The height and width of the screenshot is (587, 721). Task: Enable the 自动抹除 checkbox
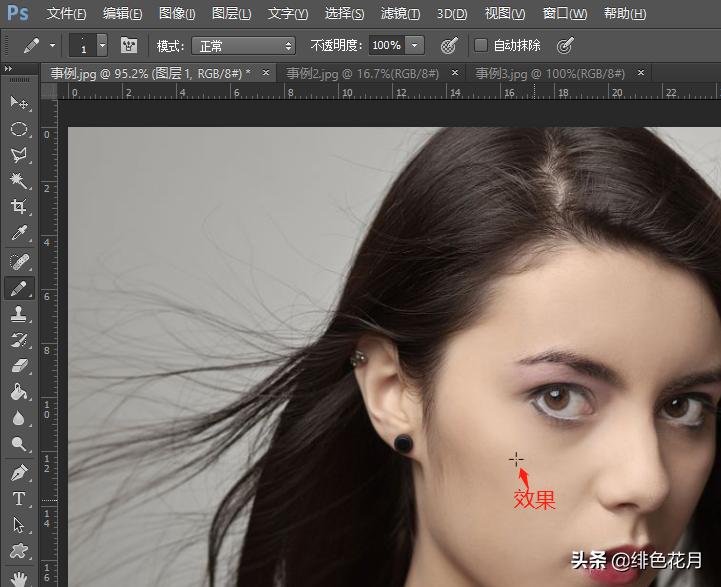point(480,46)
